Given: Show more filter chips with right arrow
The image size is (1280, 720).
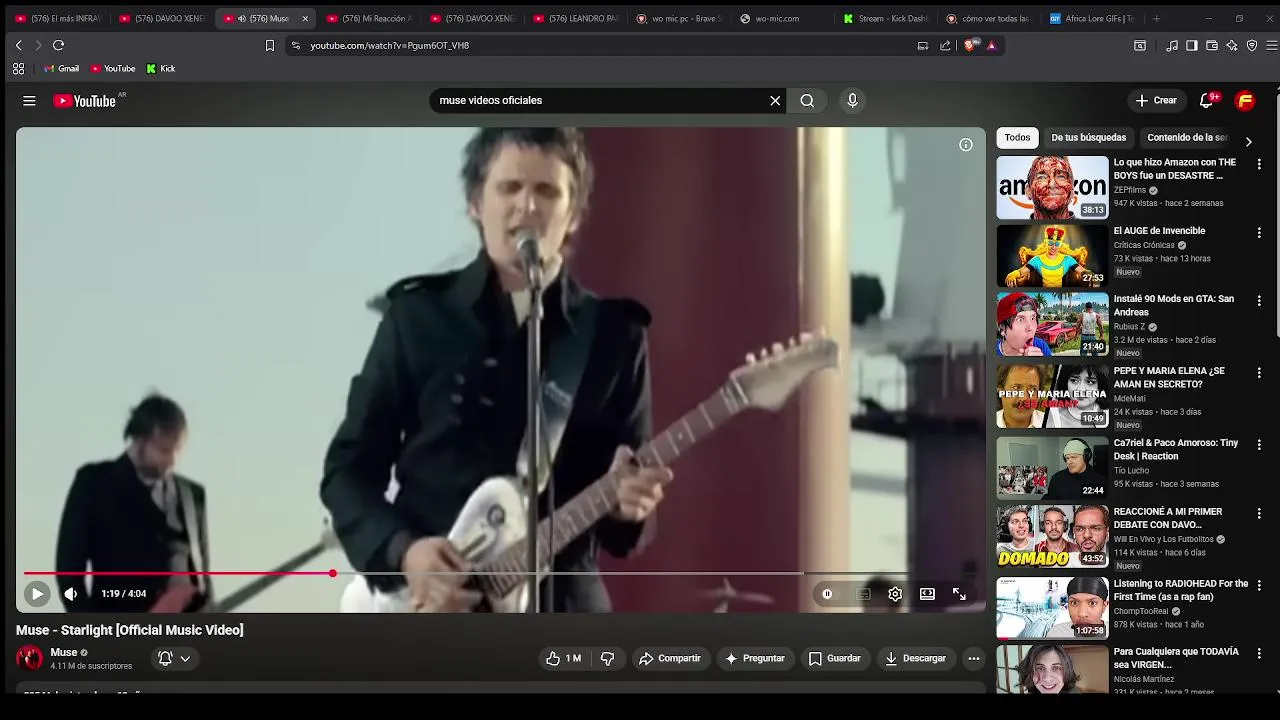Looking at the screenshot, I should coord(1248,142).
